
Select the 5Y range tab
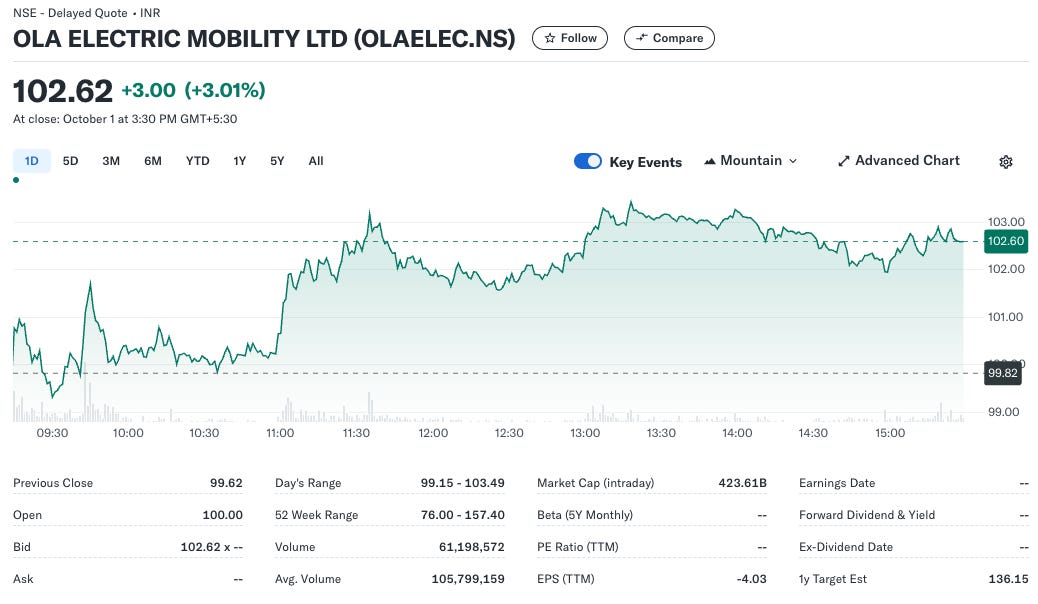pyautogui.click(x=277, y=161)
